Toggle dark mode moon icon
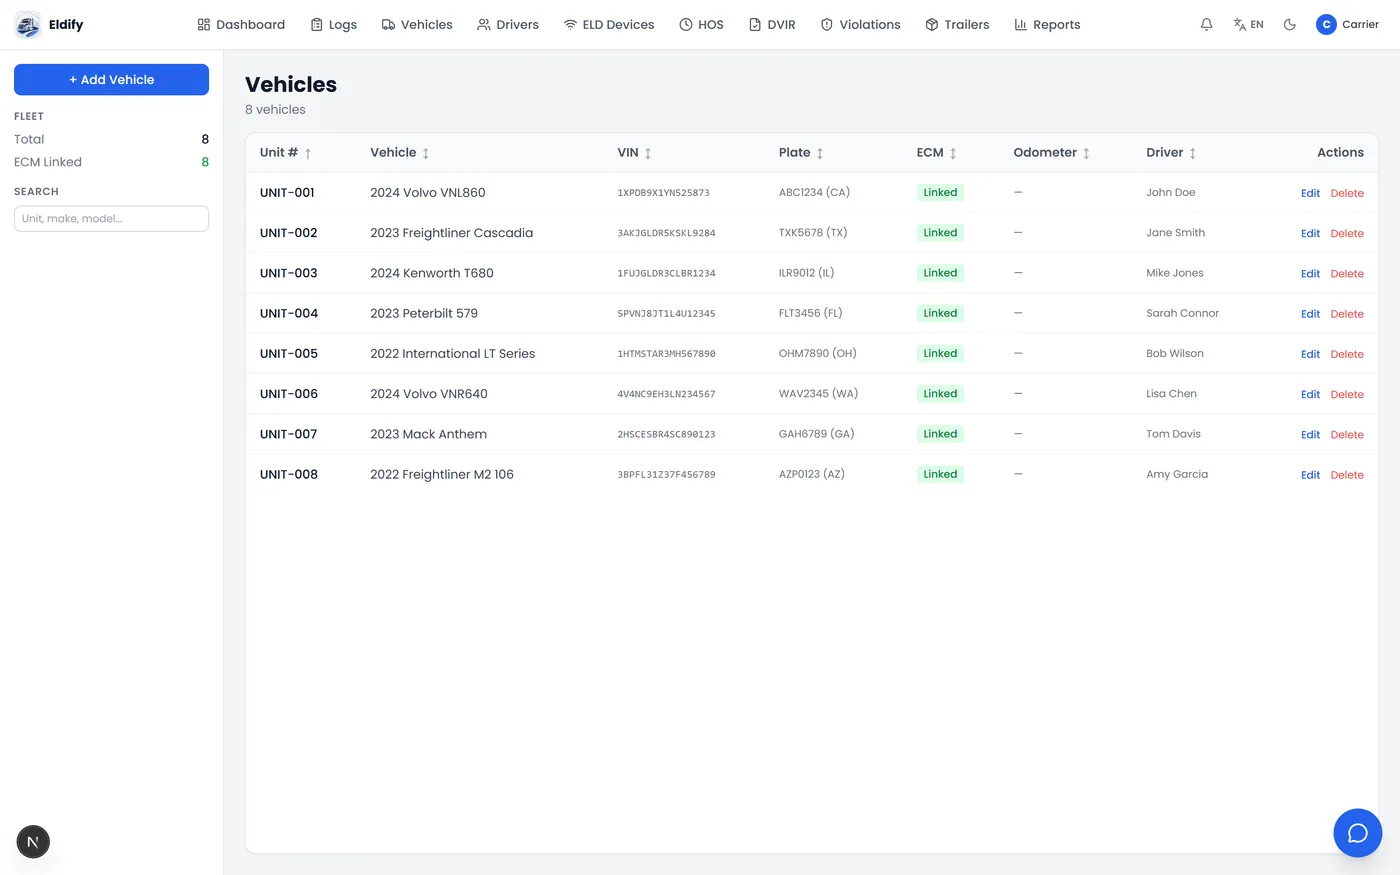The width and height of the screenshot is (1400, 875). click(1290, 24)
